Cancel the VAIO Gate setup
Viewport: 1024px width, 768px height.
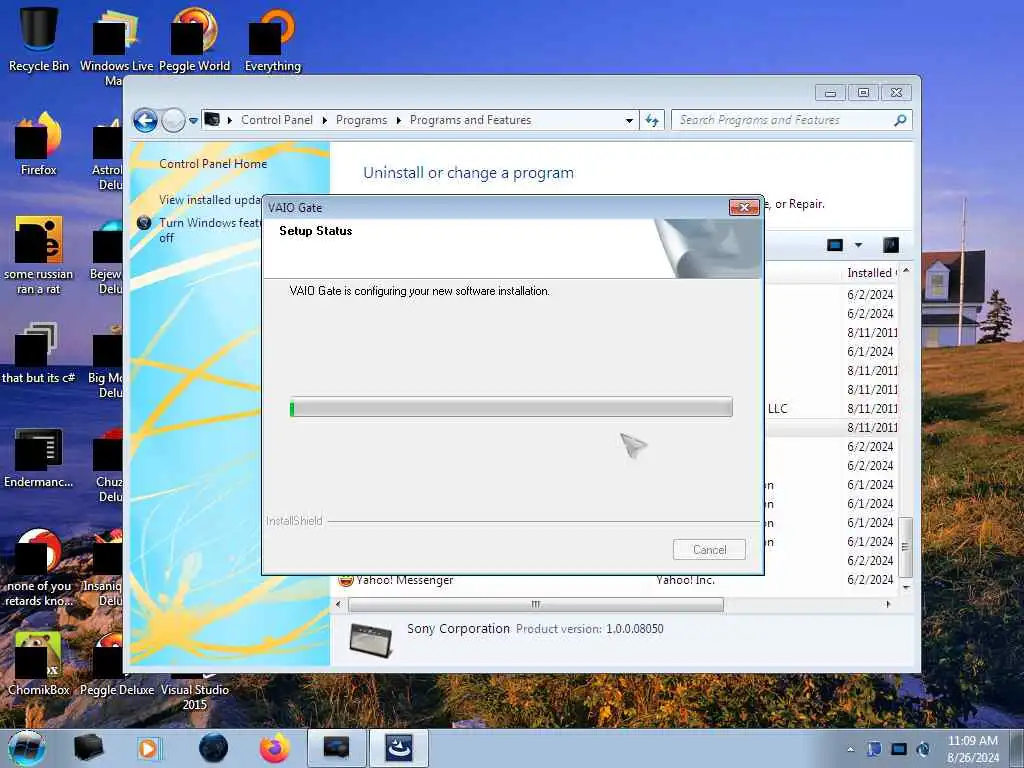709,550
